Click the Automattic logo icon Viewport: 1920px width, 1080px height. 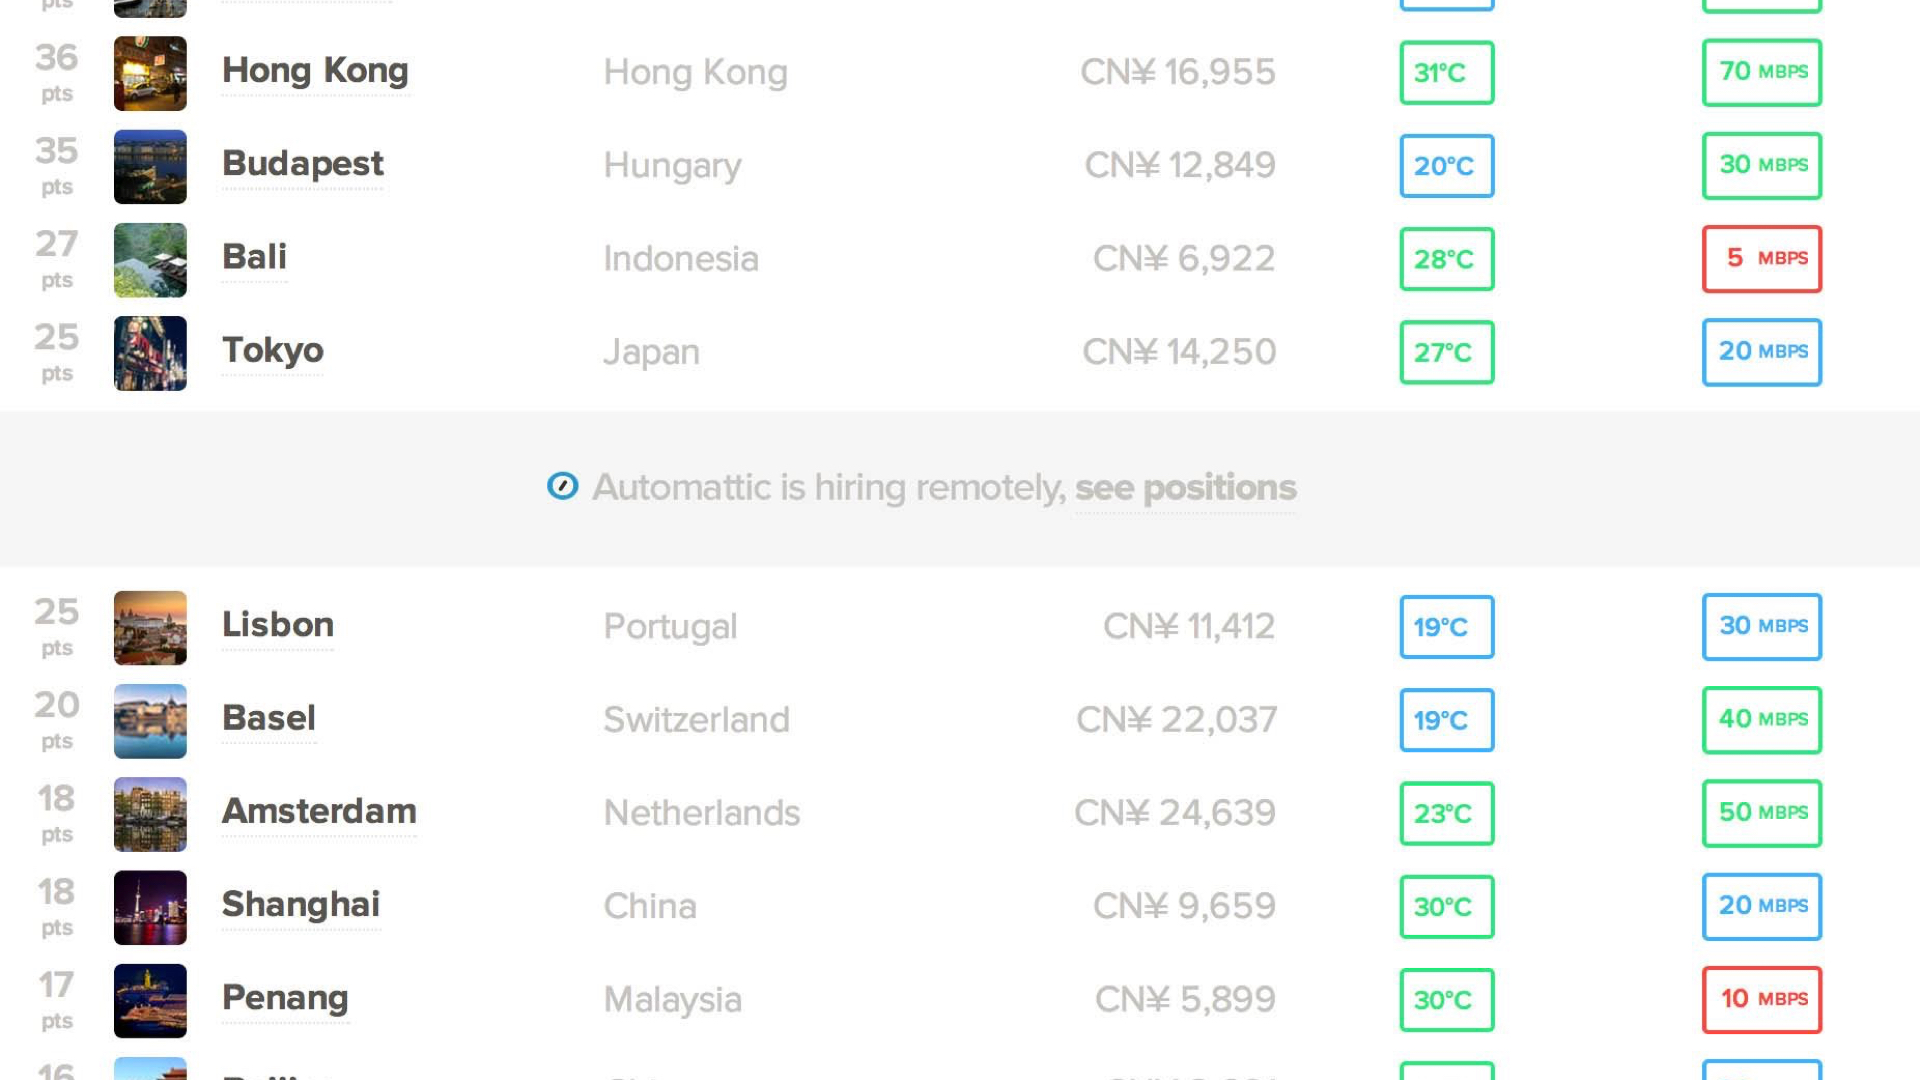562,486
